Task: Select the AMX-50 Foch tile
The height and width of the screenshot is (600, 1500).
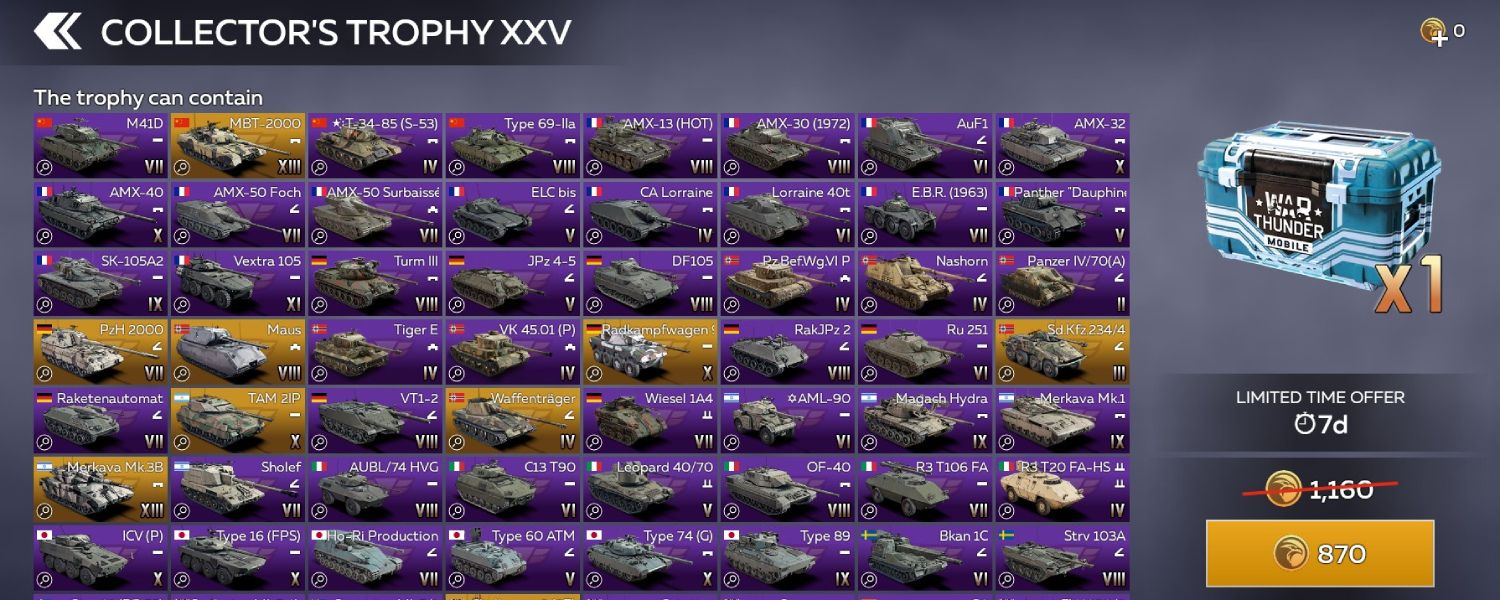Action: (x=238, y=215)
